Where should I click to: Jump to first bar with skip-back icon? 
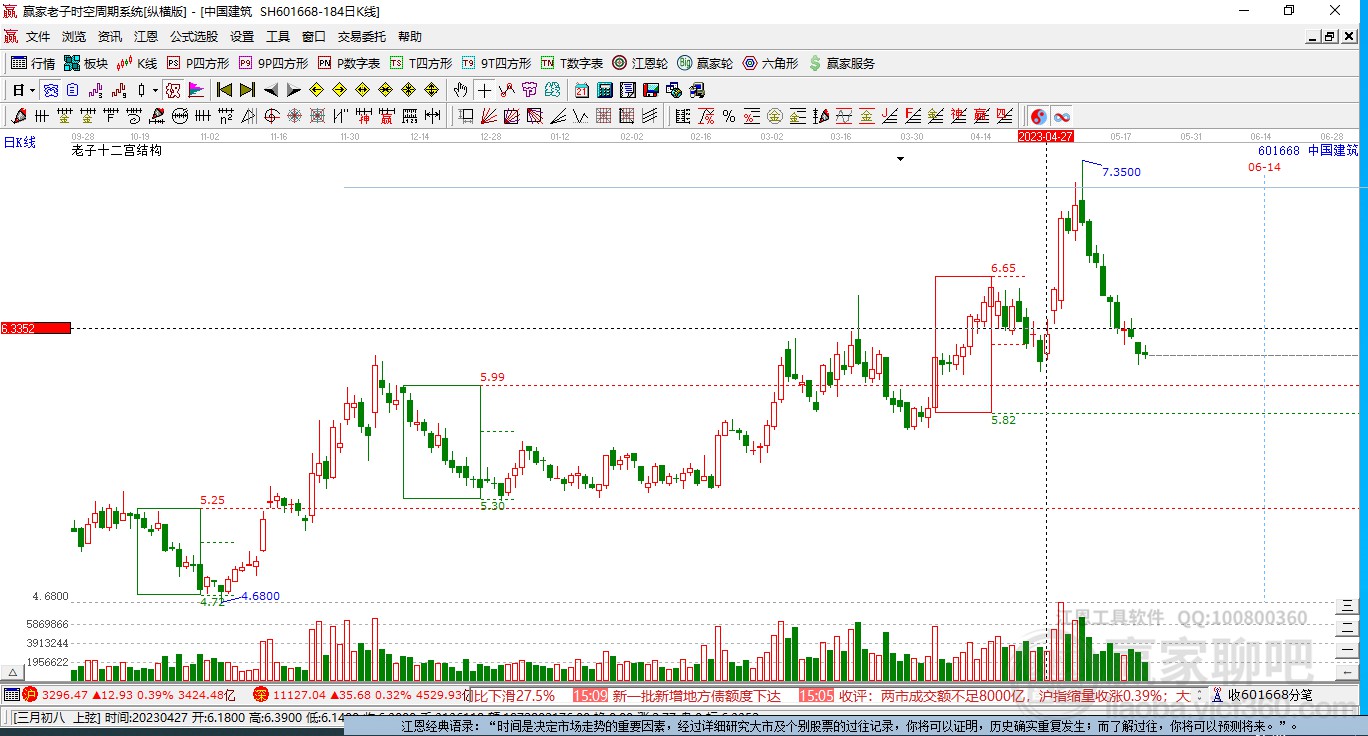point(225,90)
